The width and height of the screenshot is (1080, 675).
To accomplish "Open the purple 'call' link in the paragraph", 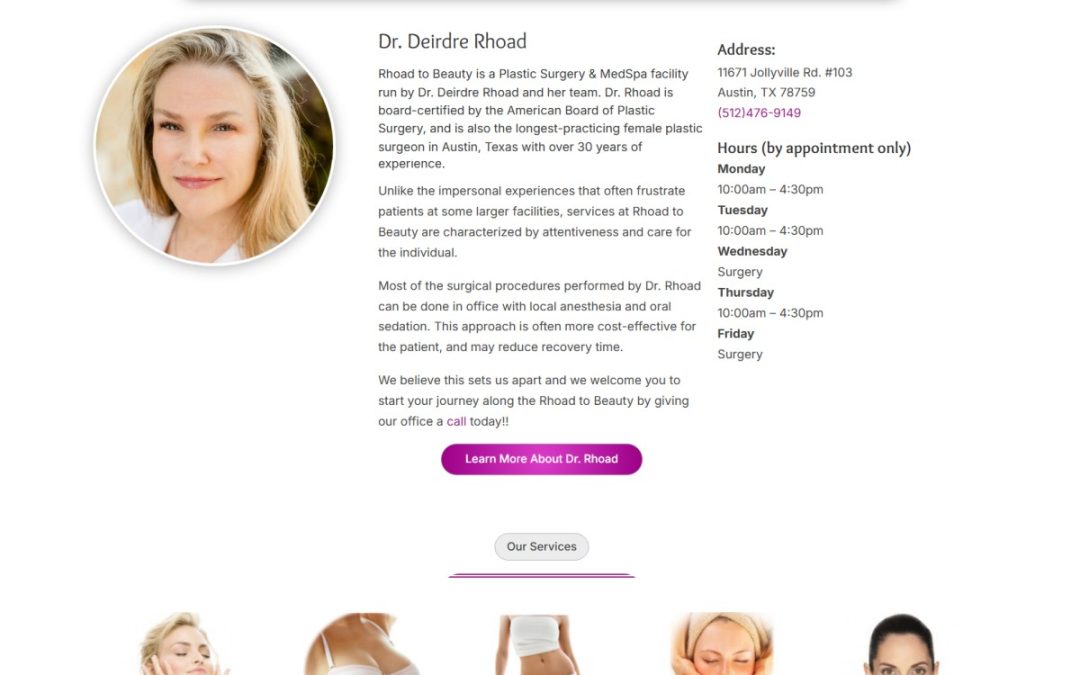I will pyautogui.click(x=456, y=422).
